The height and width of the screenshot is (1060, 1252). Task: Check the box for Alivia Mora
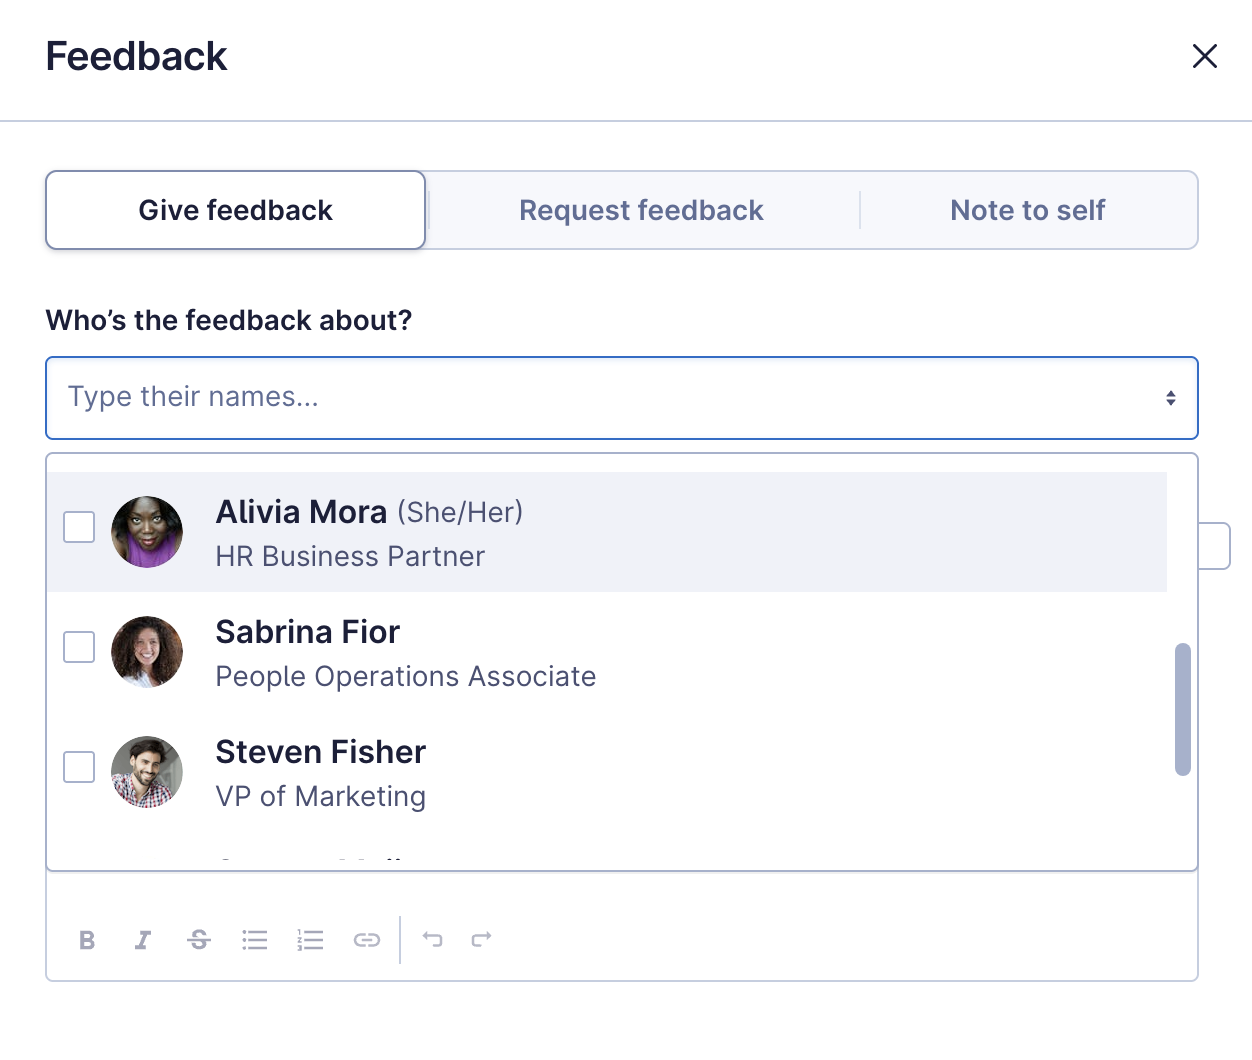pyautogui.click(x=79, y=527)
